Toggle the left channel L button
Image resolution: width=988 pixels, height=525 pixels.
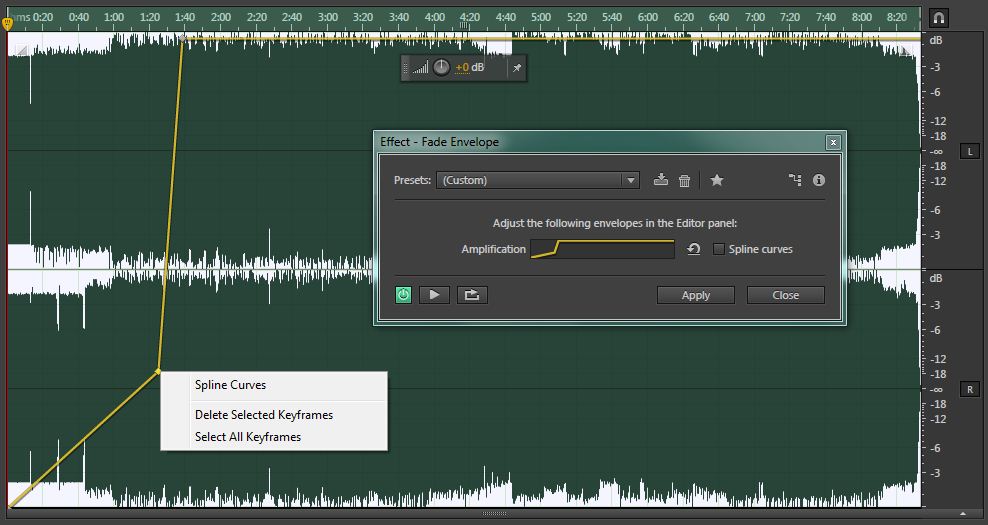pos(969,151)
